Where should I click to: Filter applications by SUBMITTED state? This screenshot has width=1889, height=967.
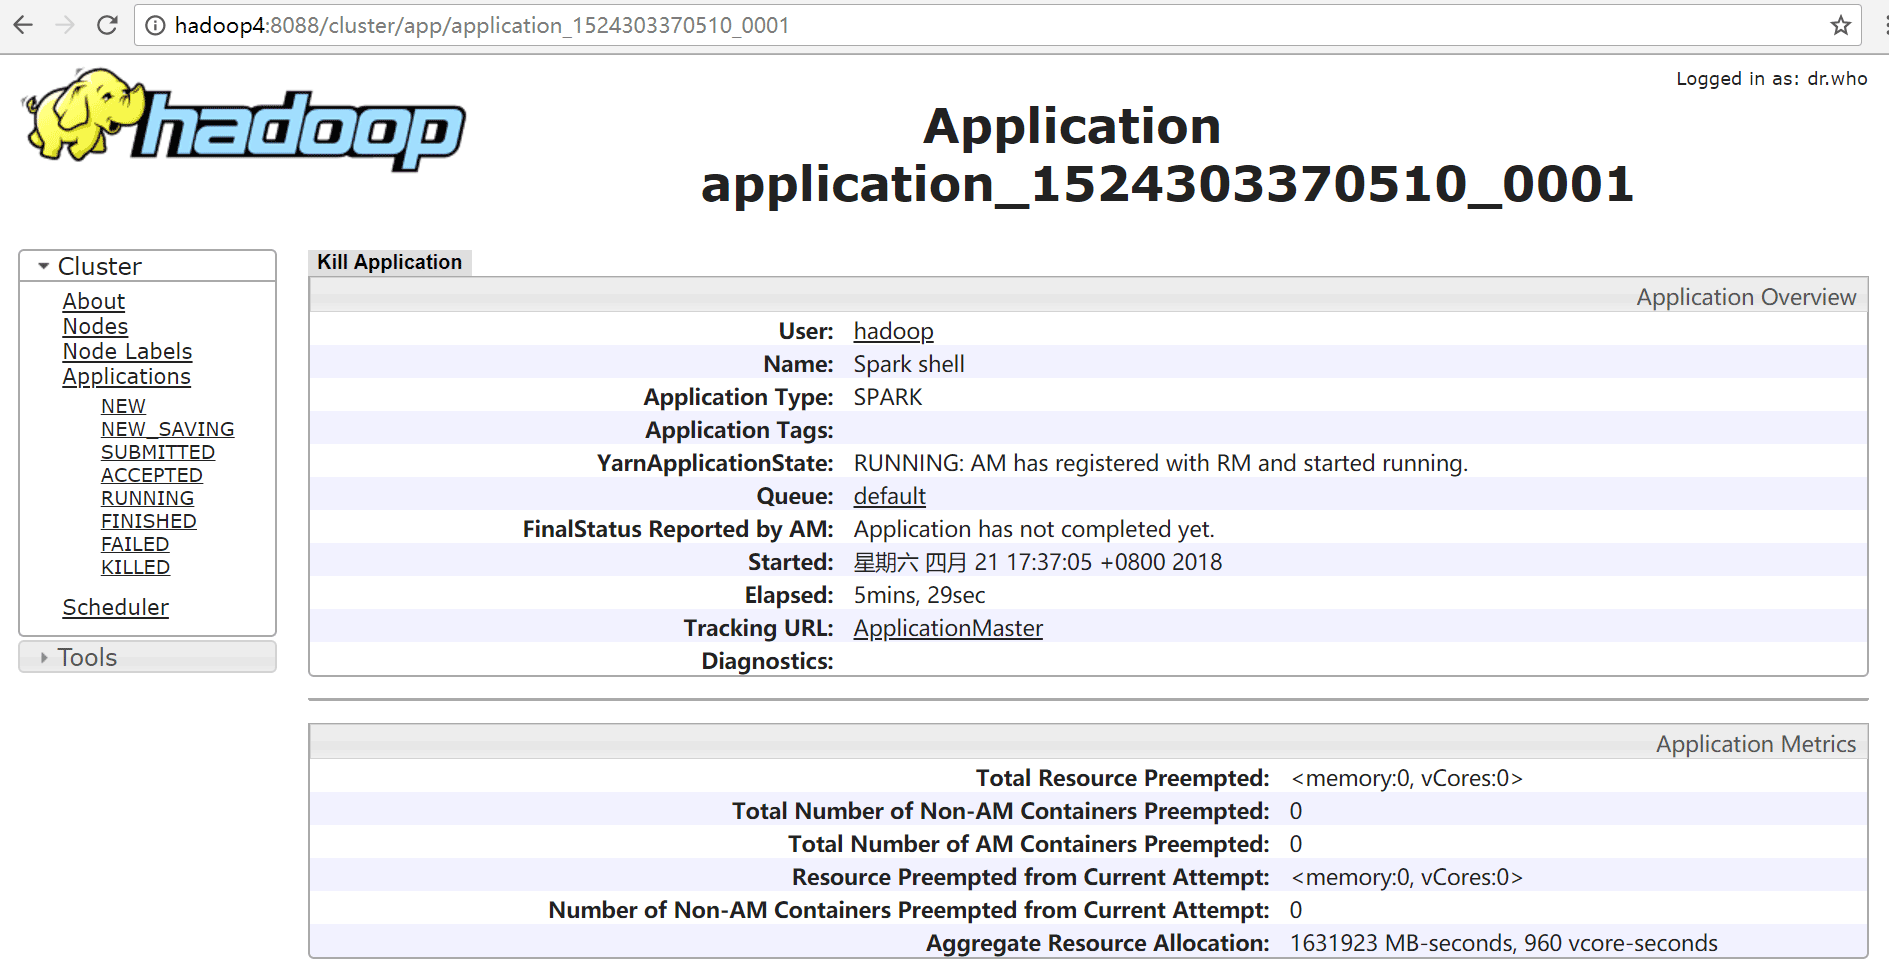157,452
